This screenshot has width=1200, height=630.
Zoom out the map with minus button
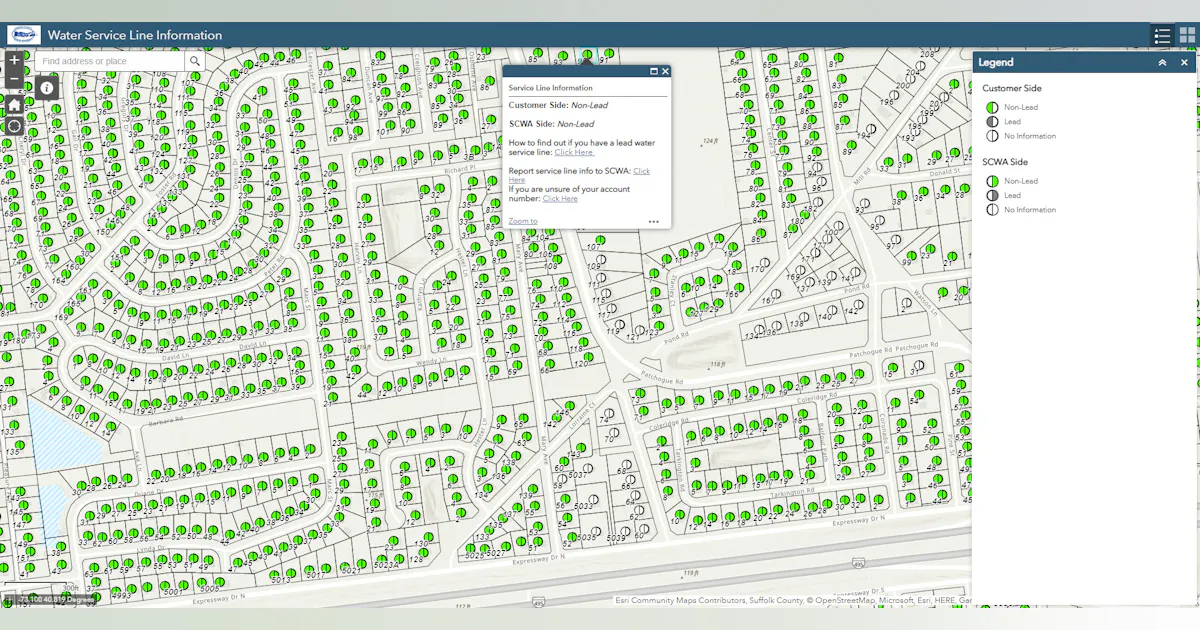tap(14, 78)
